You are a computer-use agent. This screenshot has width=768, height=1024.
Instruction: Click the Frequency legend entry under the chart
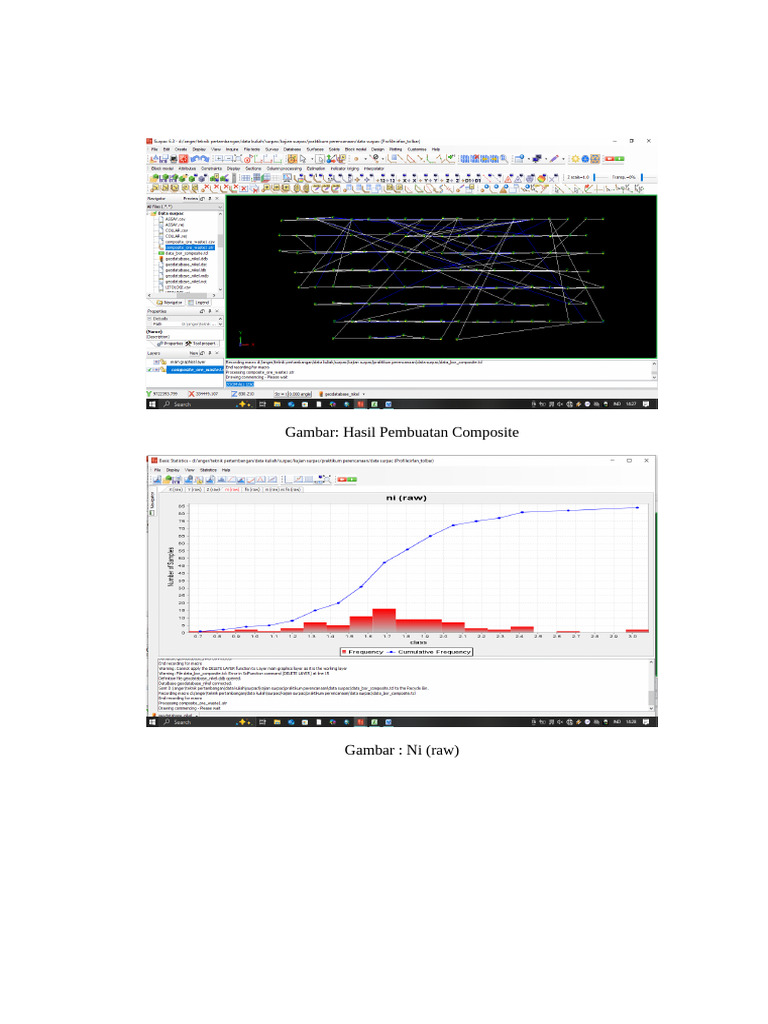(362, 652)
